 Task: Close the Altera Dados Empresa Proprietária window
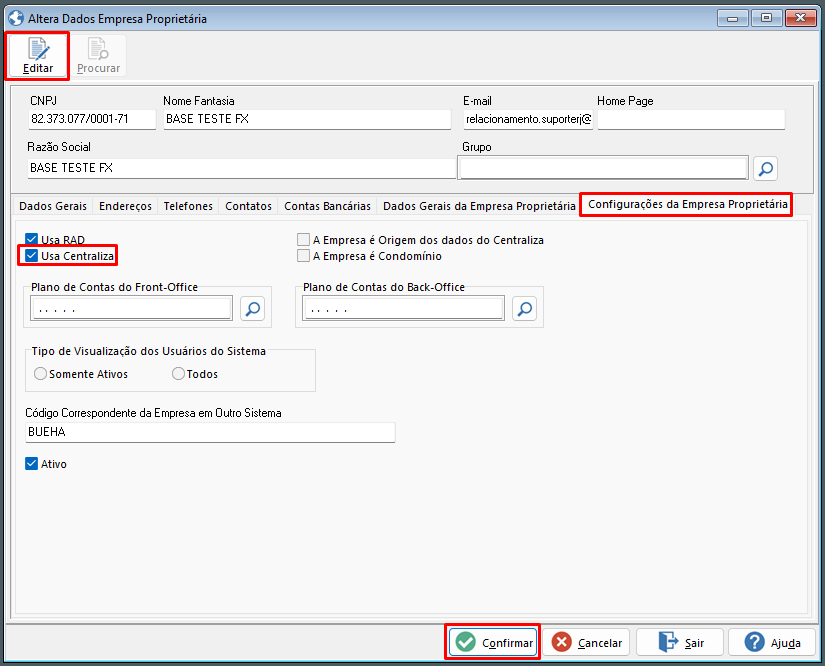800,18
